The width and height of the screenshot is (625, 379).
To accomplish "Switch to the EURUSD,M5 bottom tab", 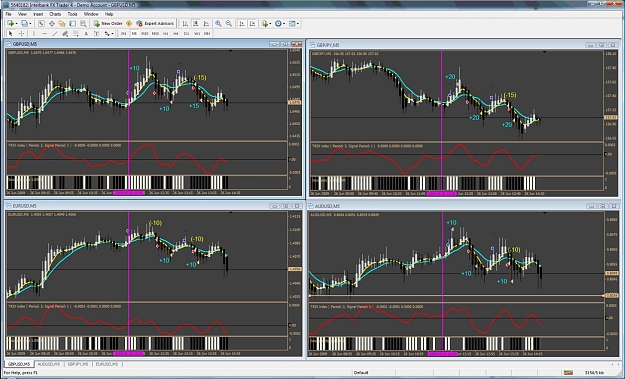I will 107,364.
